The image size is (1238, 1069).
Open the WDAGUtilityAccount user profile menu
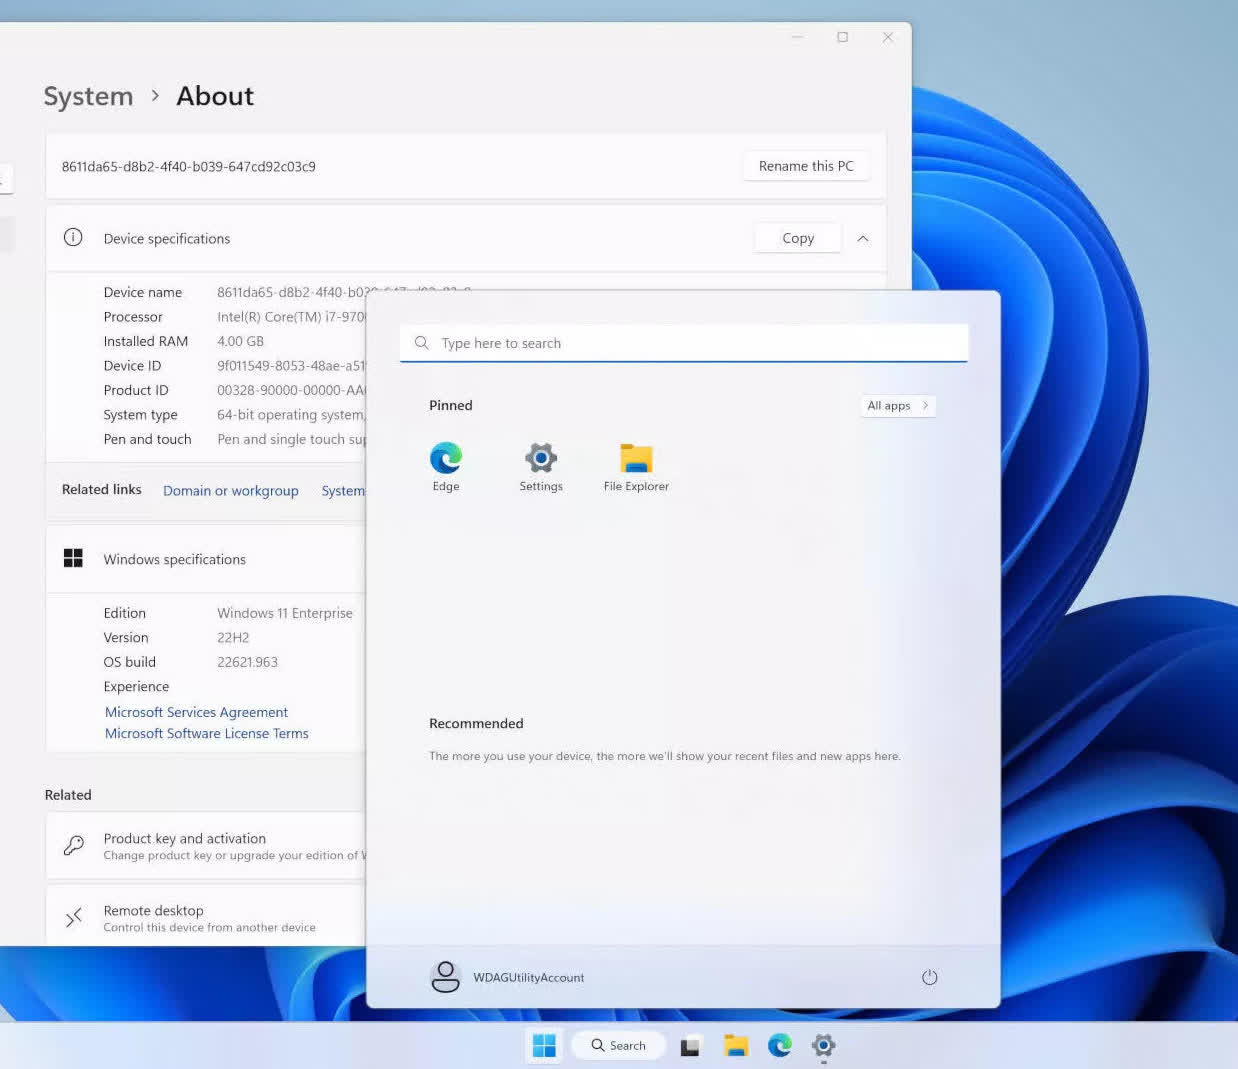tap(508, 977)
